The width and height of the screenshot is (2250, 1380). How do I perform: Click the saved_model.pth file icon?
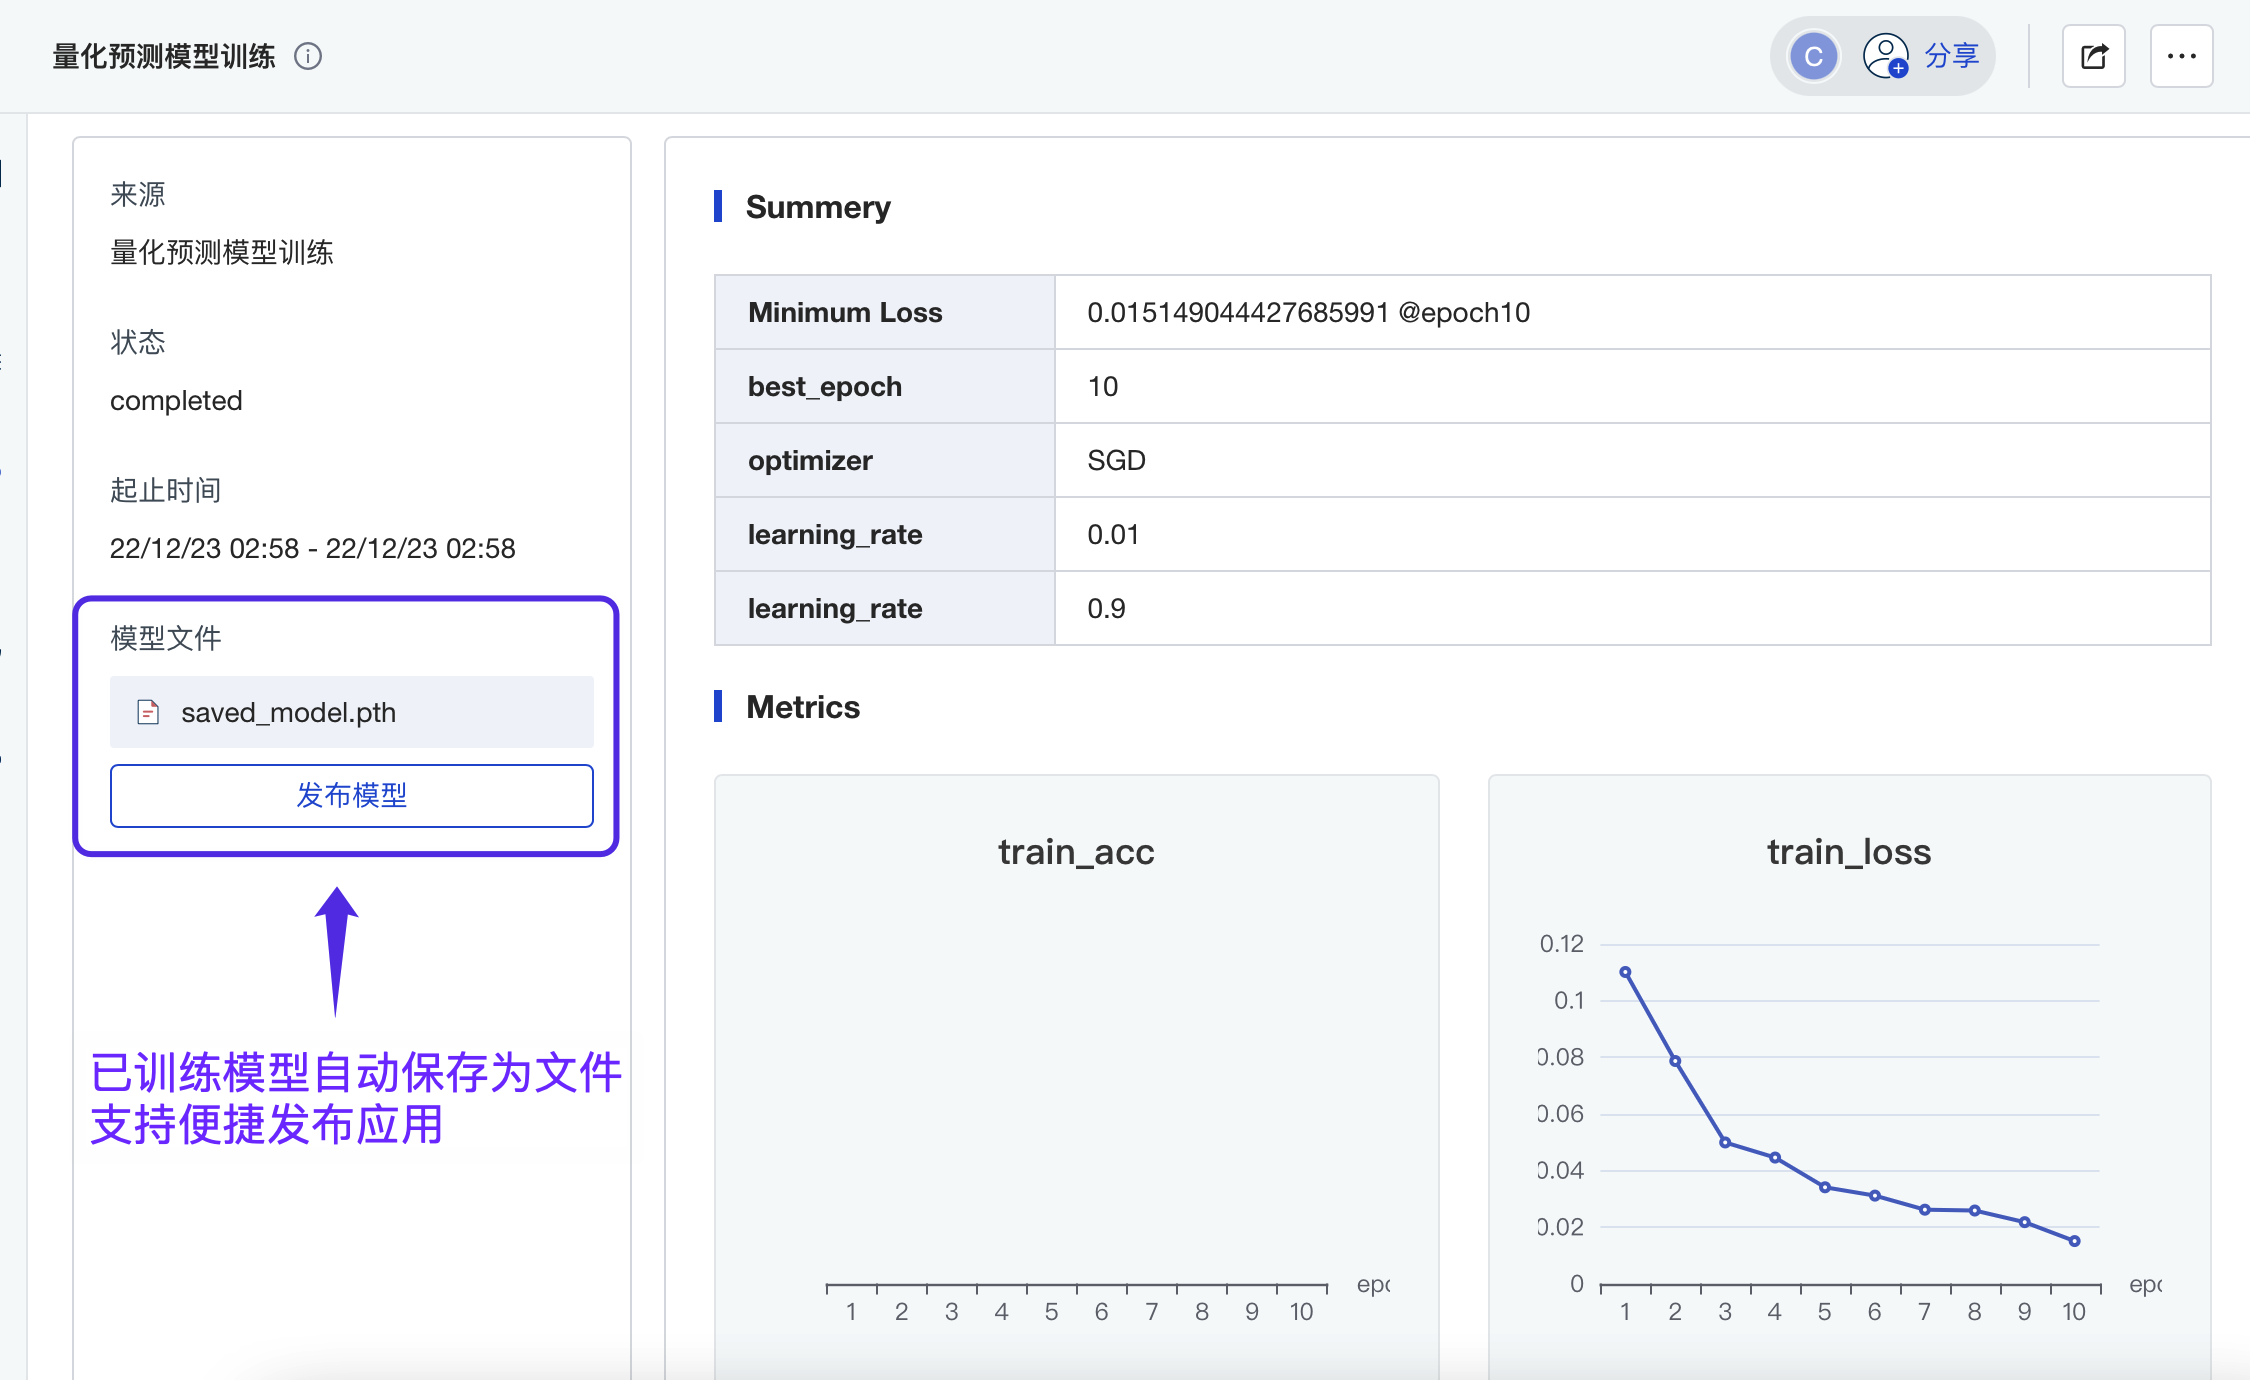148,712
